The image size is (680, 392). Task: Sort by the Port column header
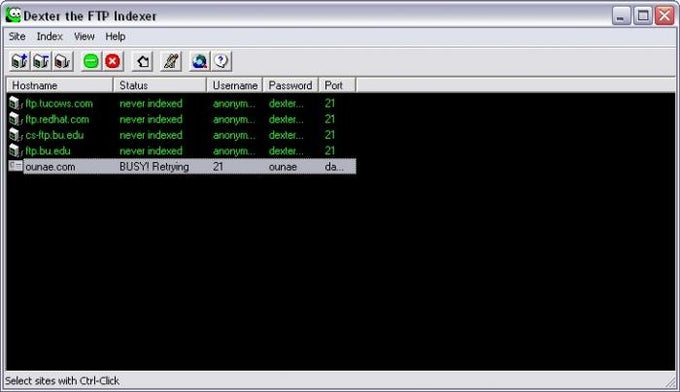(x=337, y=85)
